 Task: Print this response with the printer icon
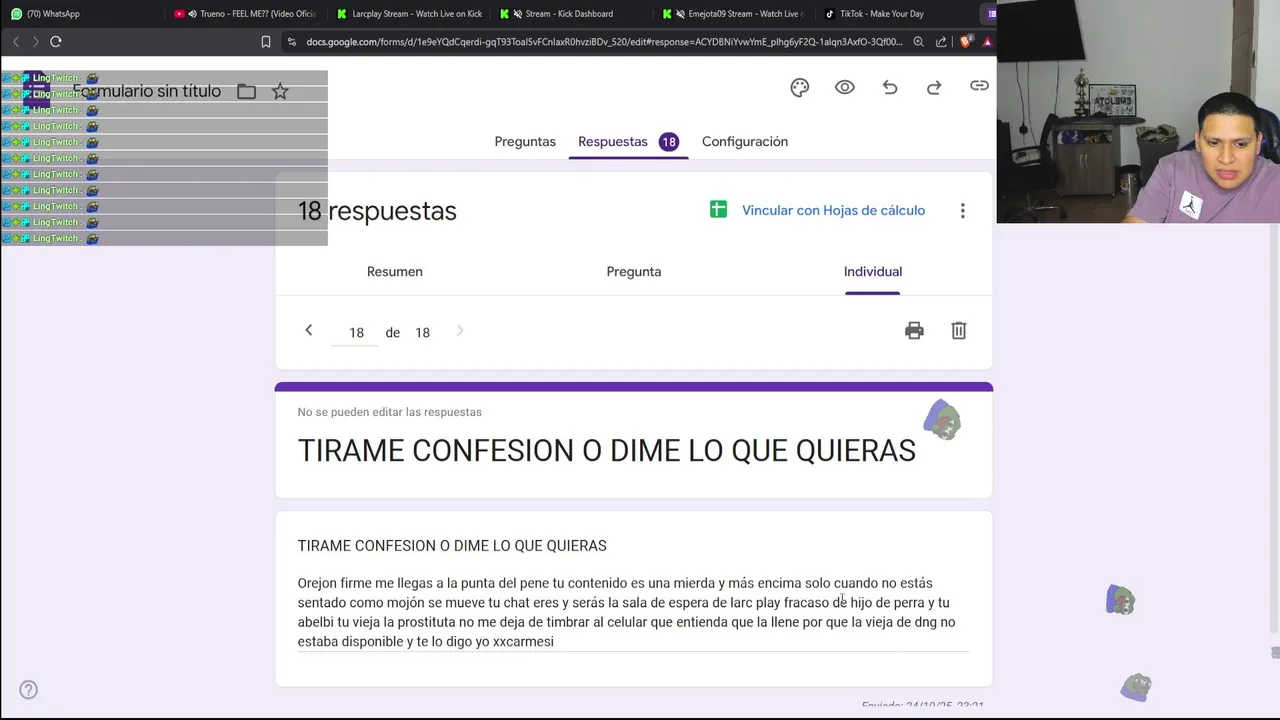[x=914, y=331]
